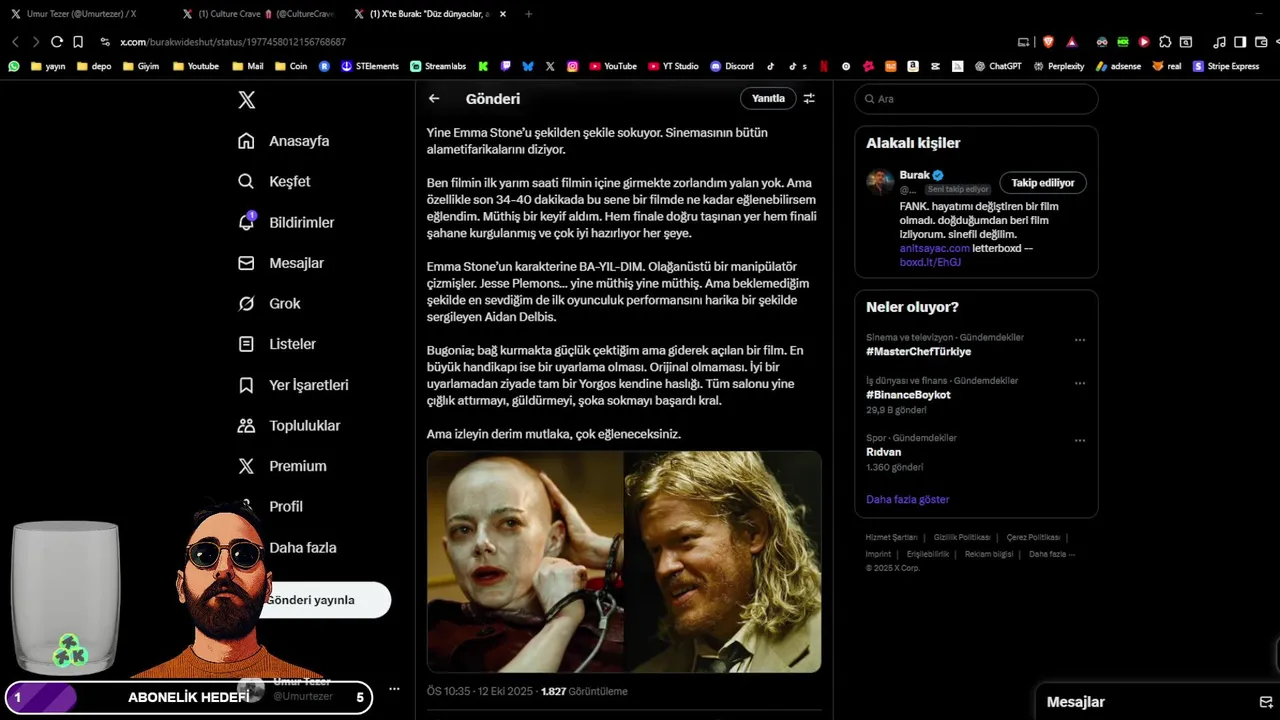Viewport: 1280px width, 720px height.
Task: Open Hizmet Şartları footer link
Action: (891, 538)
